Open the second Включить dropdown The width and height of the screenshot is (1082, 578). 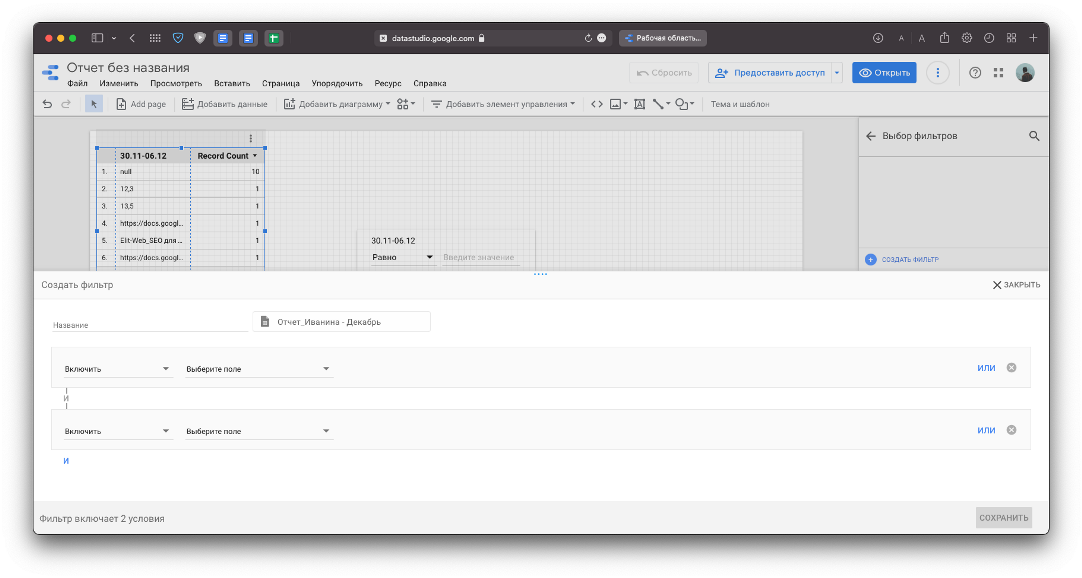117,431
